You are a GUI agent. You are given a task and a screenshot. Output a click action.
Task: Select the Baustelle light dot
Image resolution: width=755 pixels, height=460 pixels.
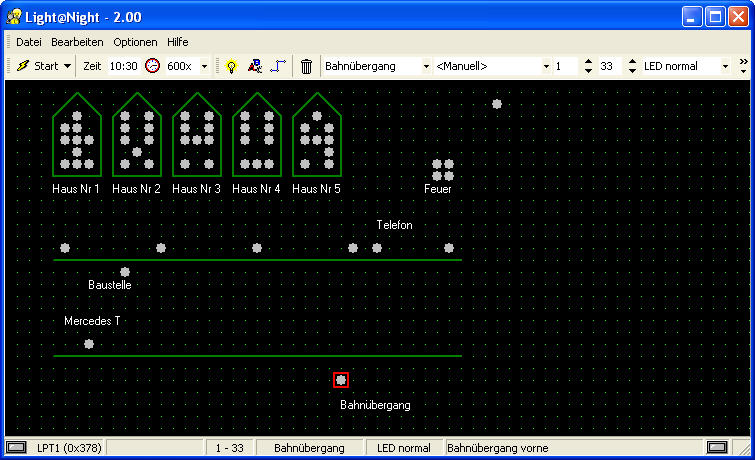coord(125,272)
